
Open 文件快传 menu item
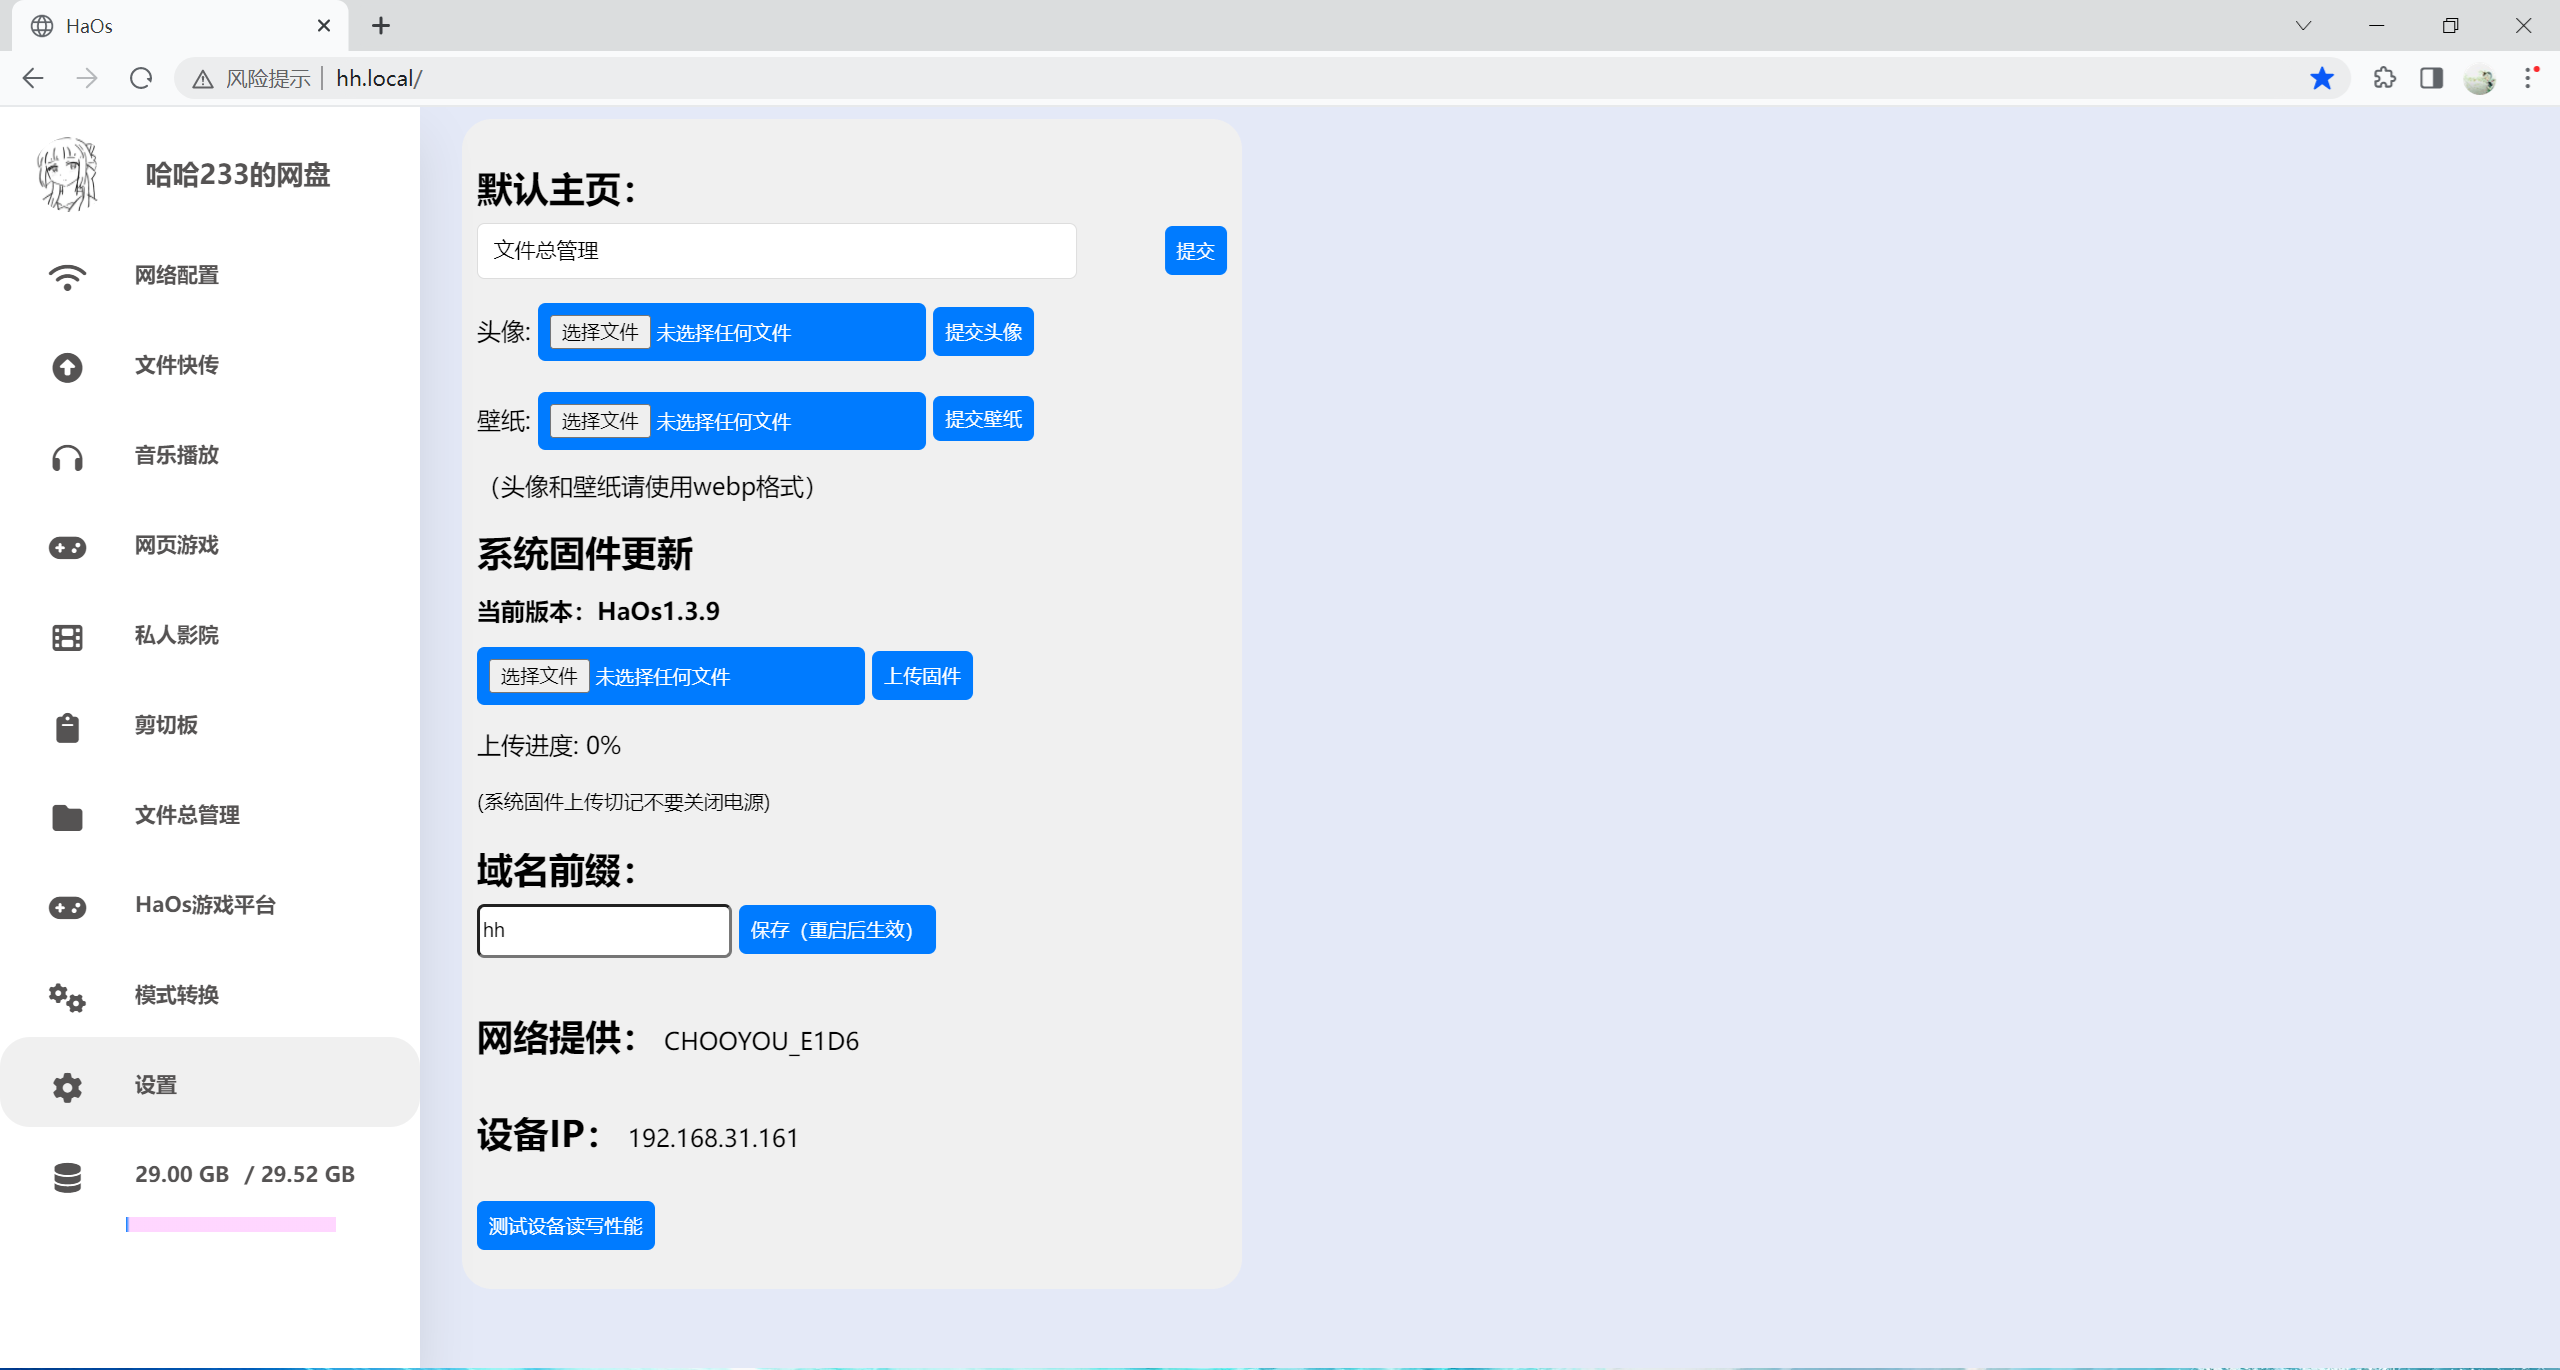[x=210, y=365]
